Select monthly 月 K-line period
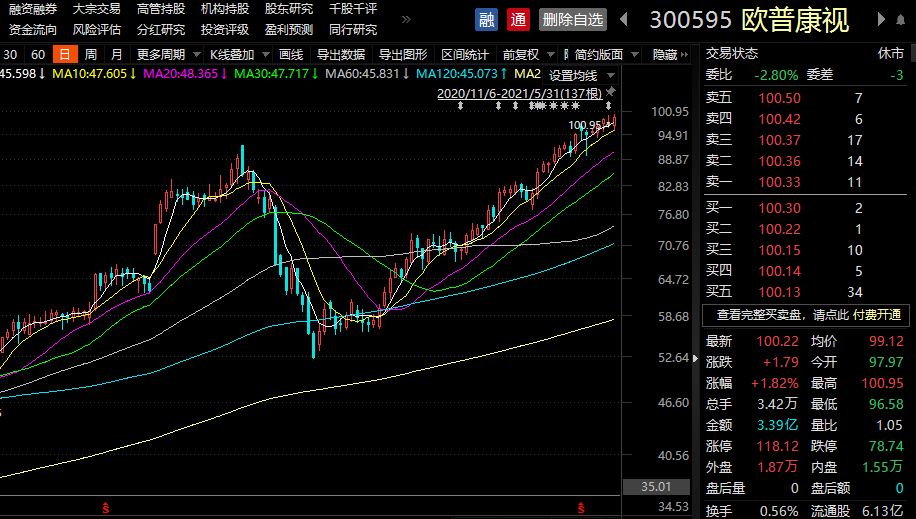This screenshot has height=519, width=916. pos(116,55)
